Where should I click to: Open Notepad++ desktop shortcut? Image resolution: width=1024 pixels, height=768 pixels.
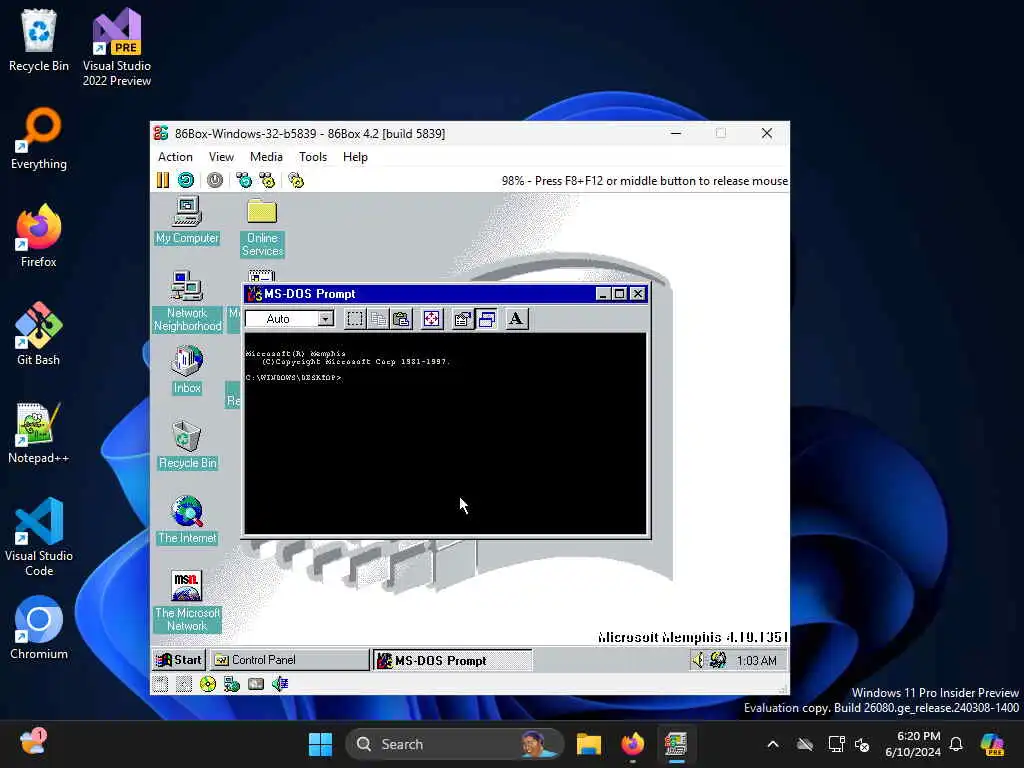coord(39,432)
